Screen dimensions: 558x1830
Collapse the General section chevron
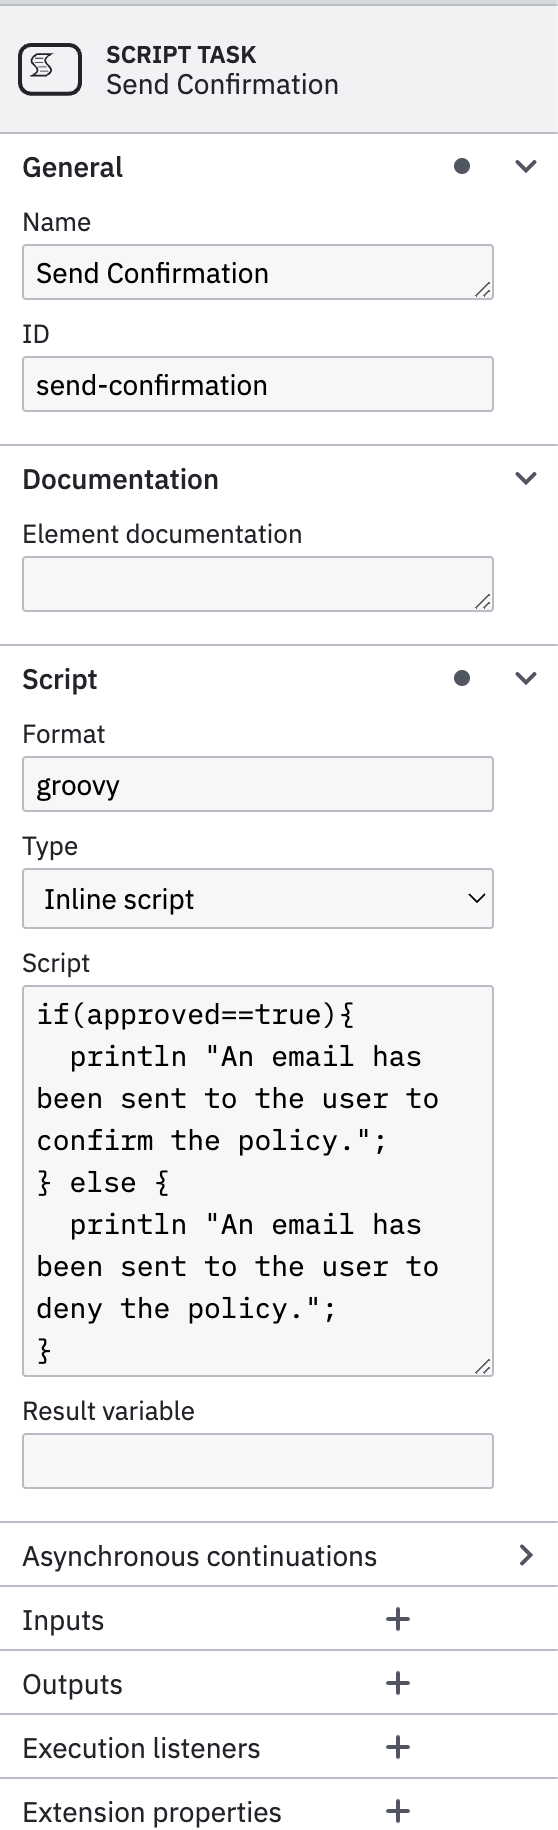[x=526, y=166]
